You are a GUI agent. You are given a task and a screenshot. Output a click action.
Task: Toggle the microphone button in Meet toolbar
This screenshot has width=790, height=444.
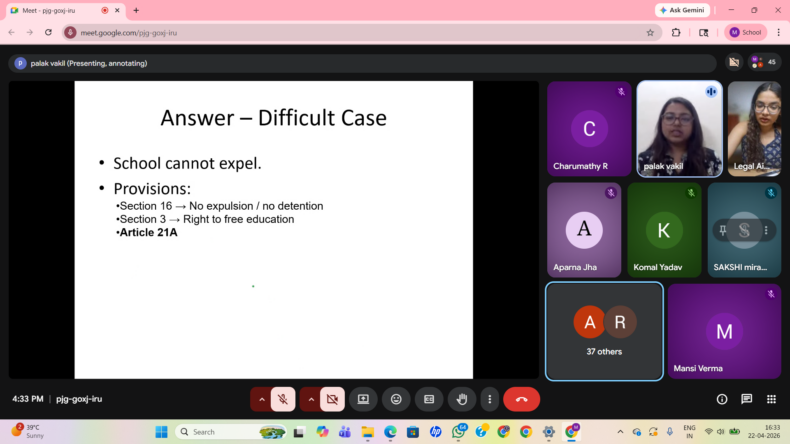tap(283, 399)
